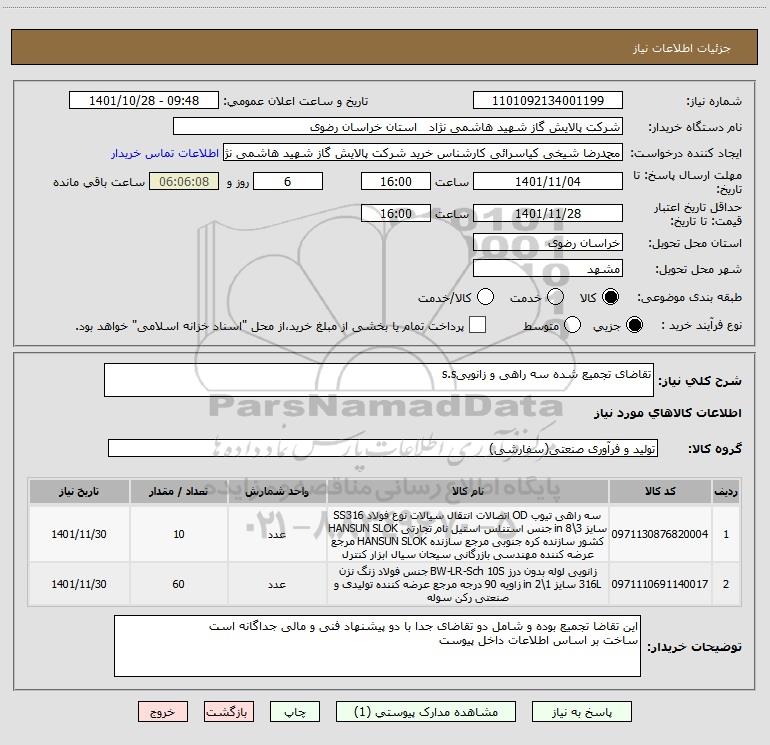
Task: Click the need number field 1101092134001199
Action: click(x=548, y=100)
